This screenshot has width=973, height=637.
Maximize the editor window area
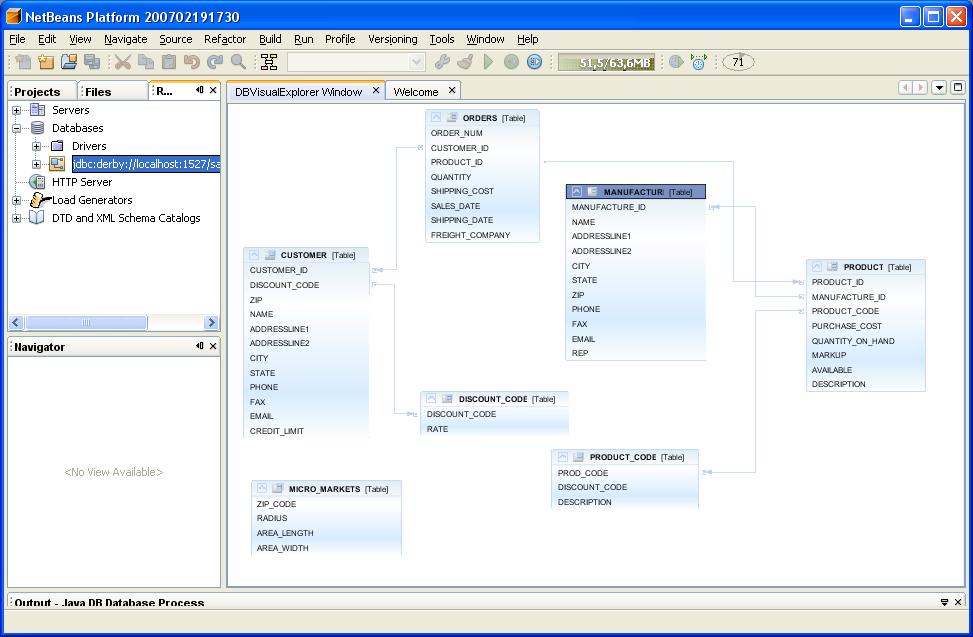point(958,87)
